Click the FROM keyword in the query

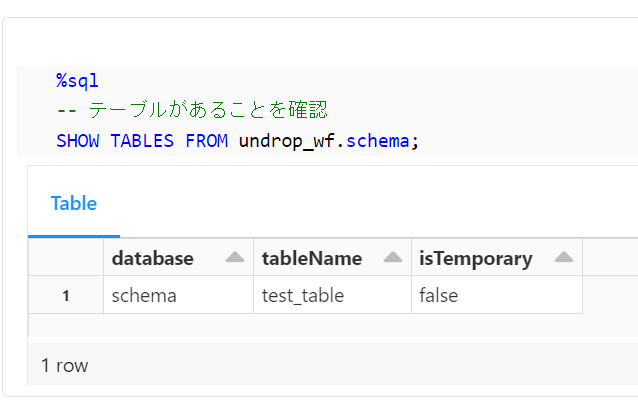click(207, 140)
